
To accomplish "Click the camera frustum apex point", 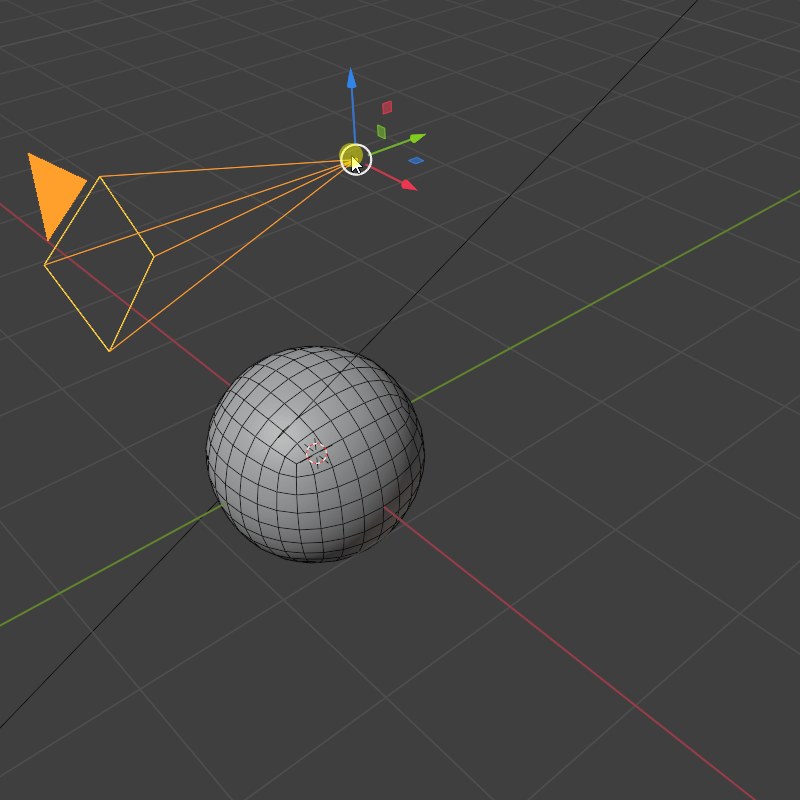I will (x=352, y=160).
